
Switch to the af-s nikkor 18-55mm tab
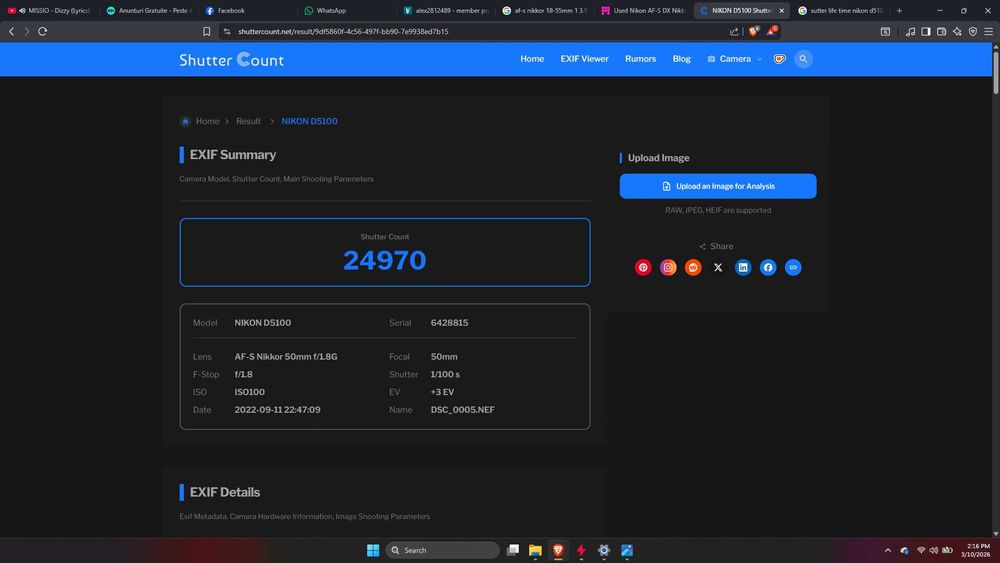(x=544, y=10)
